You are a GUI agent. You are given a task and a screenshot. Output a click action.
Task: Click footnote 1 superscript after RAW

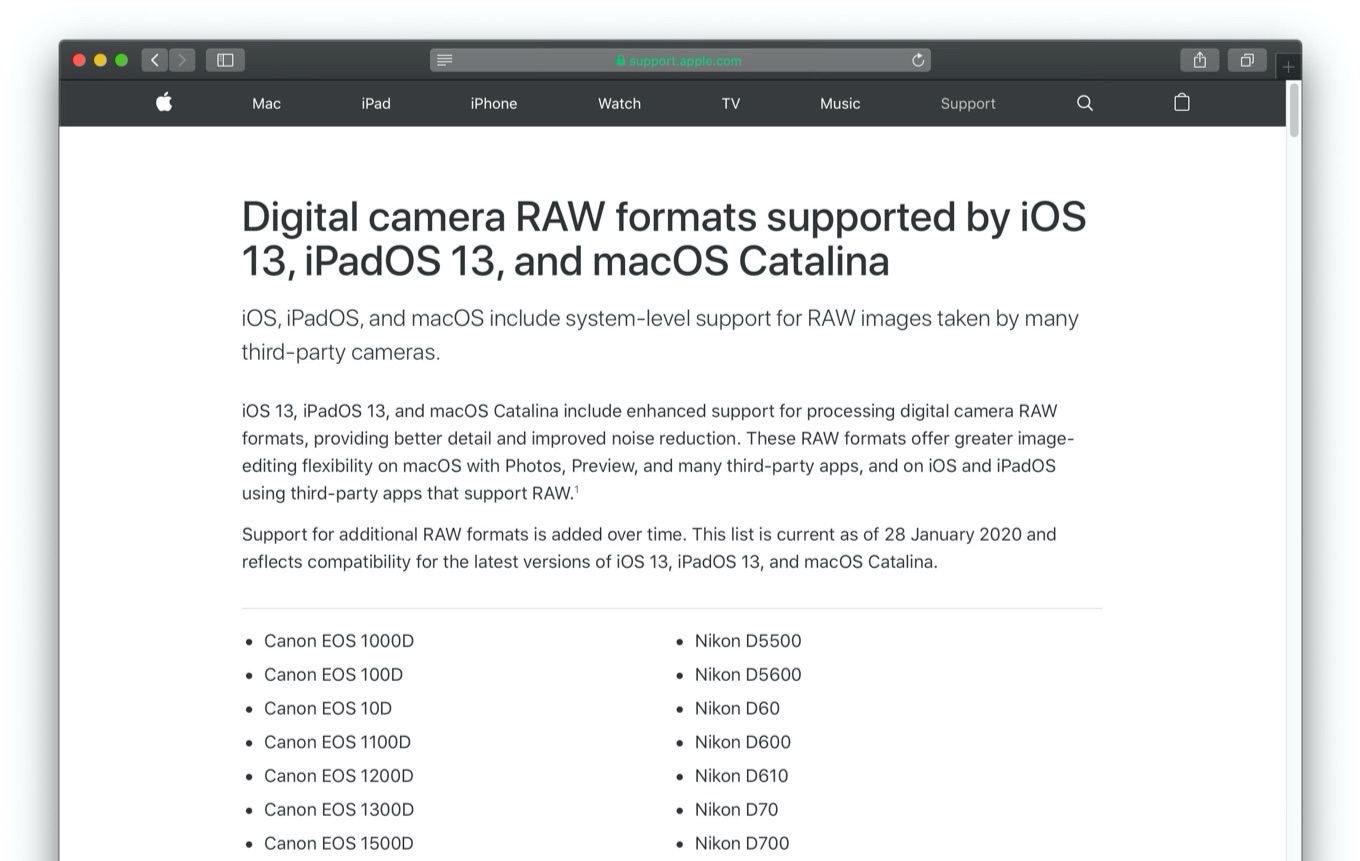point(577,489)
